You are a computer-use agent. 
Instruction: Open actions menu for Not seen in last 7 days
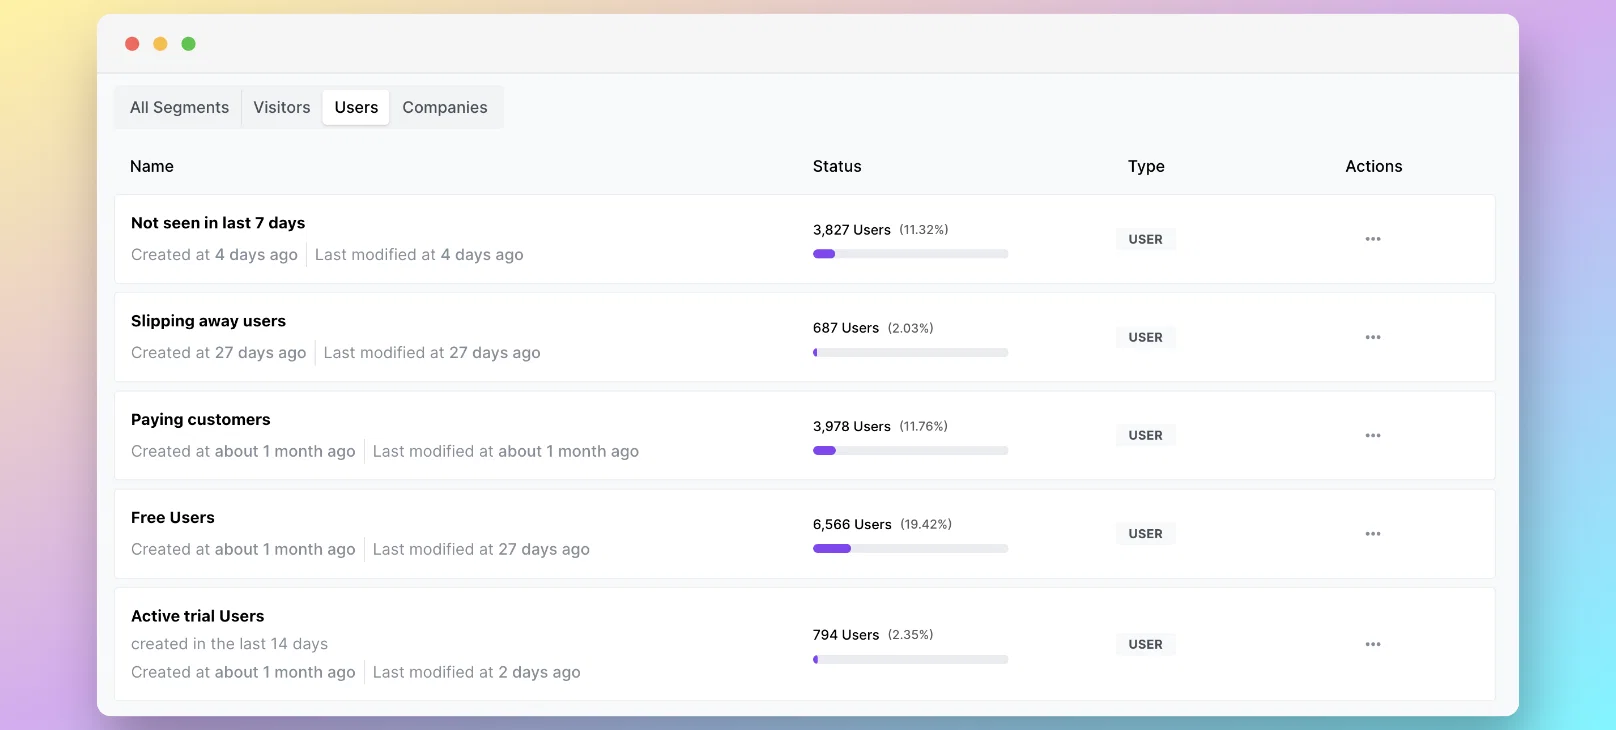[1373, 239]
